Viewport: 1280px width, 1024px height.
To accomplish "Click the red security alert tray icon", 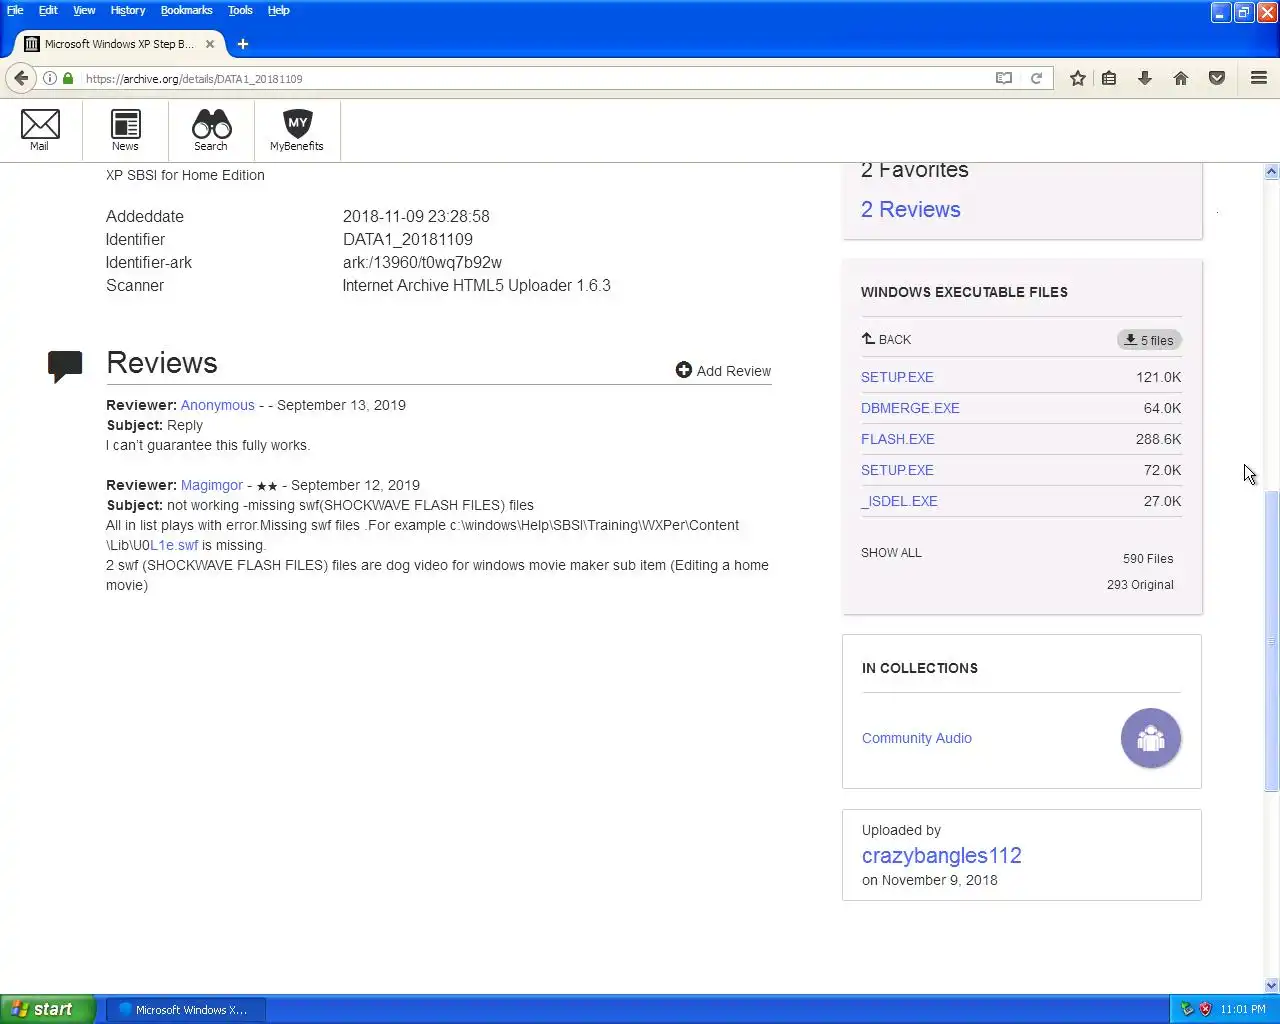I will point(1205,1009).
